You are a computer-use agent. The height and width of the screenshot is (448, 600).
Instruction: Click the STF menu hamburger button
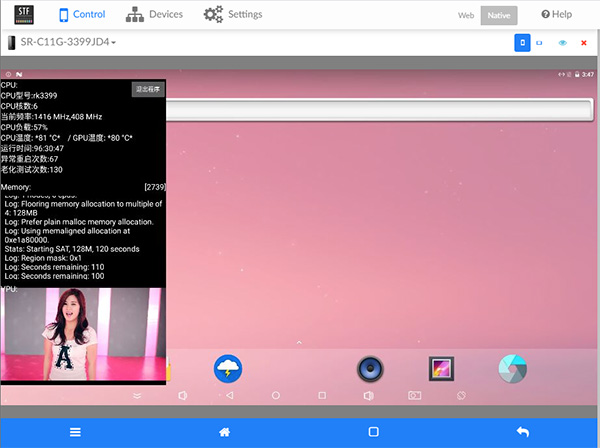click(x=75, y=432)
